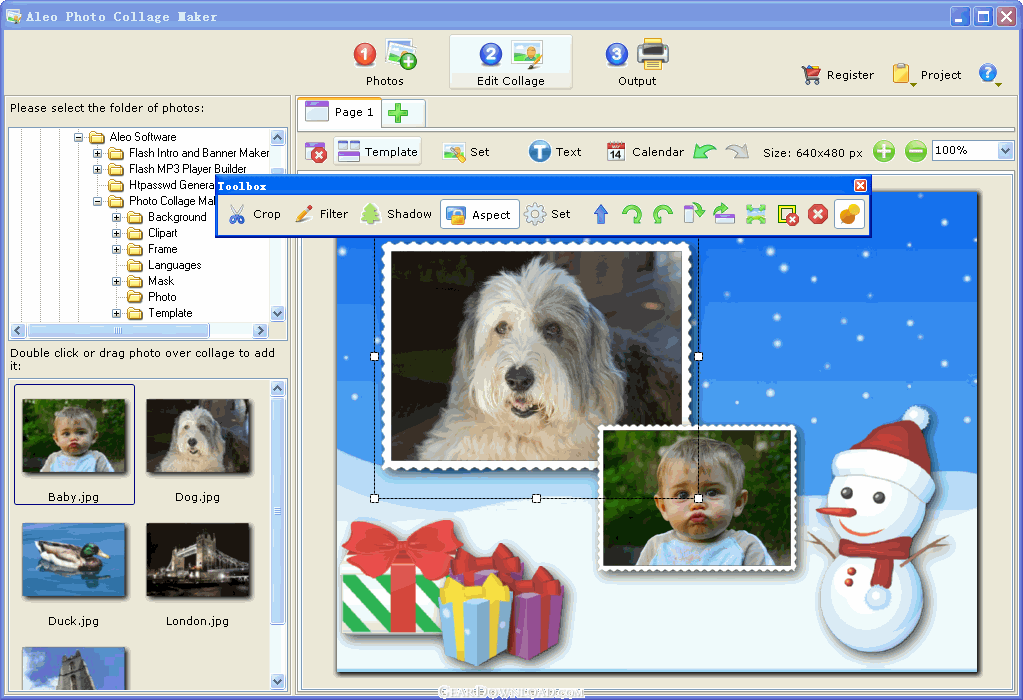Image resolution: width=1023 pixels, height=700 pixels.
Task: Open the Filter pencil tool
Action: tap(321, 214)
